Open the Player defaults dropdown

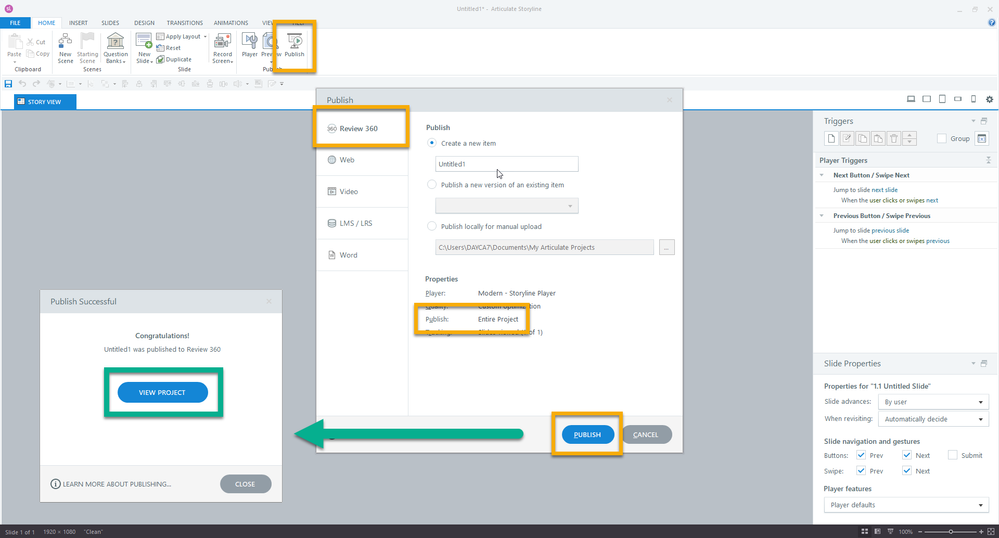tap(905, 505)
